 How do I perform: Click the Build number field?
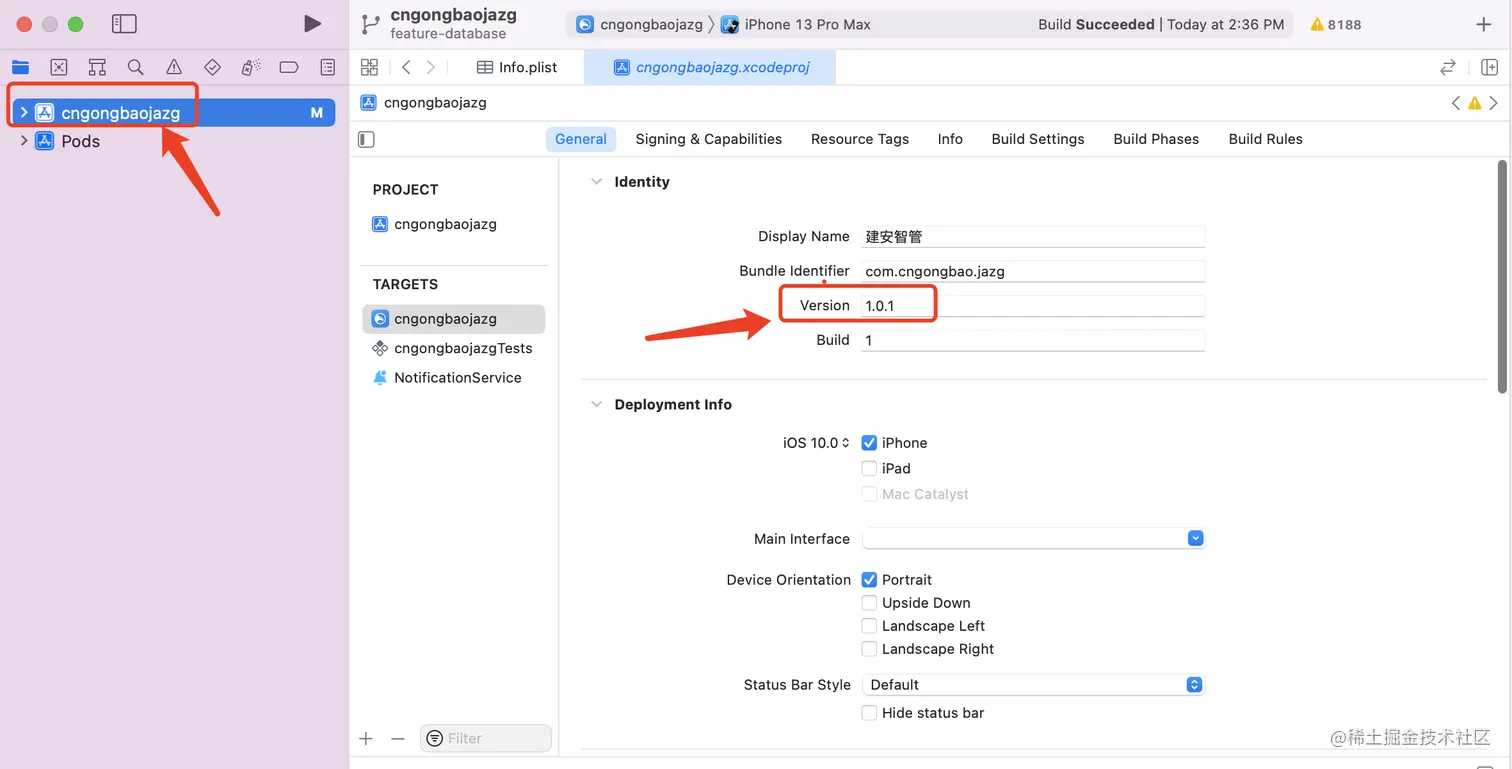click(x=1033, y=340)
